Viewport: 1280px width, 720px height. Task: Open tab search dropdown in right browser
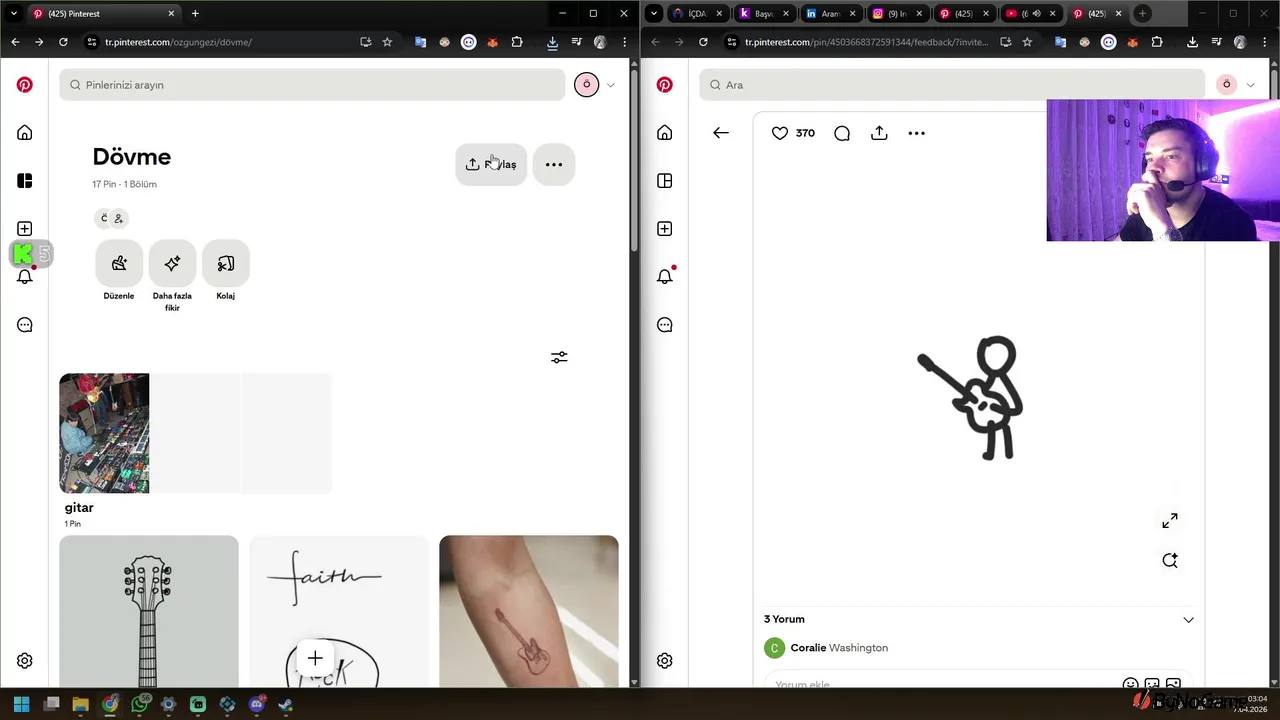coord(654,14)
